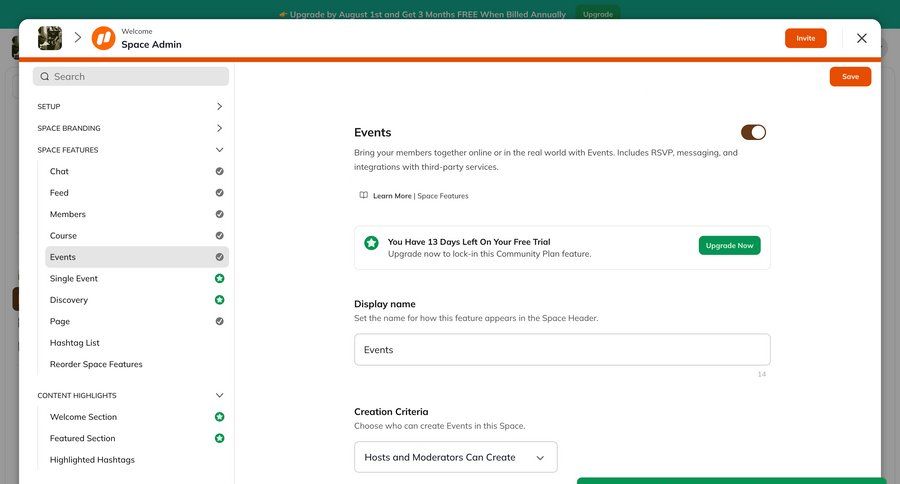Open Reorder Space Features menu item
Image resolution: width=900 pixels, height=484 pixels.
click(x=96, y=364)
